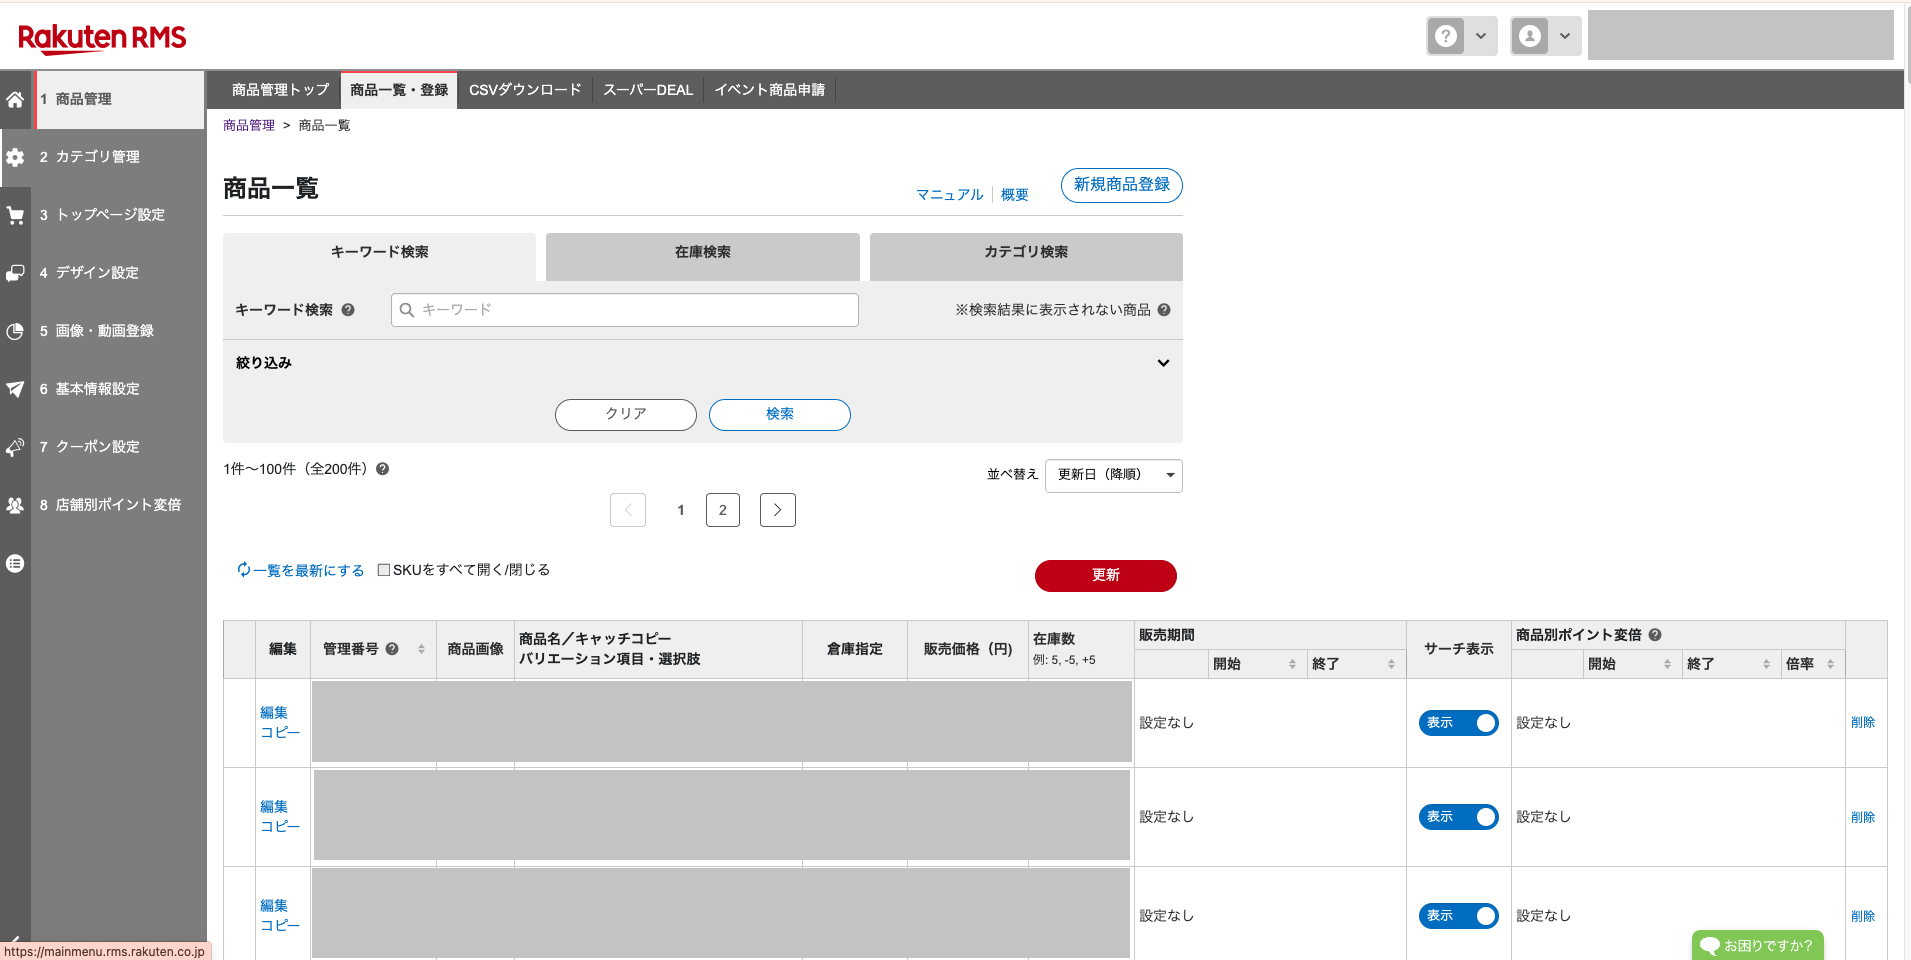Check SKUをすべて開く/閉じる checkbox

click(383, 568)
